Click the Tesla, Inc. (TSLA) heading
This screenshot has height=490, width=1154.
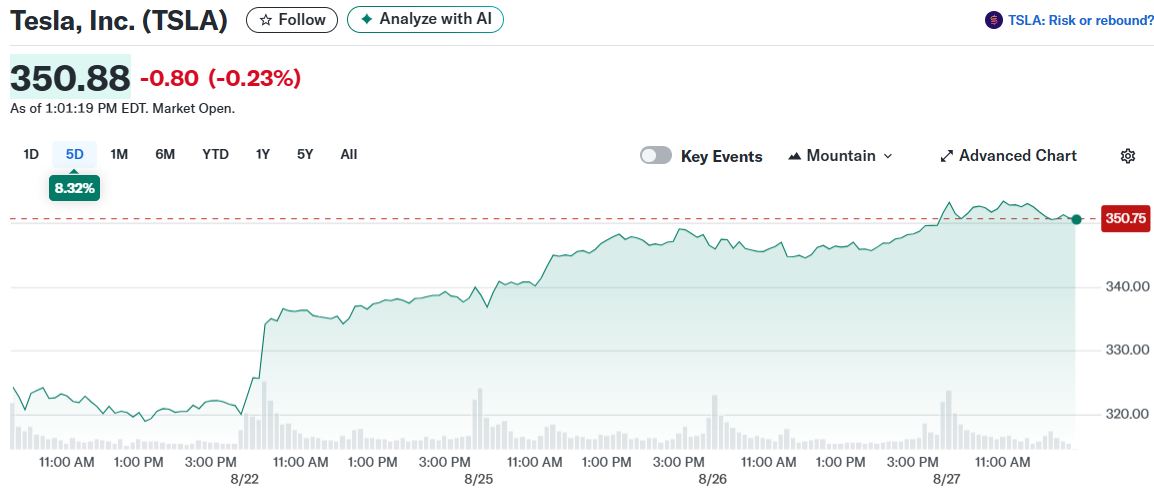pyautogui.click(x=118, y=21)
